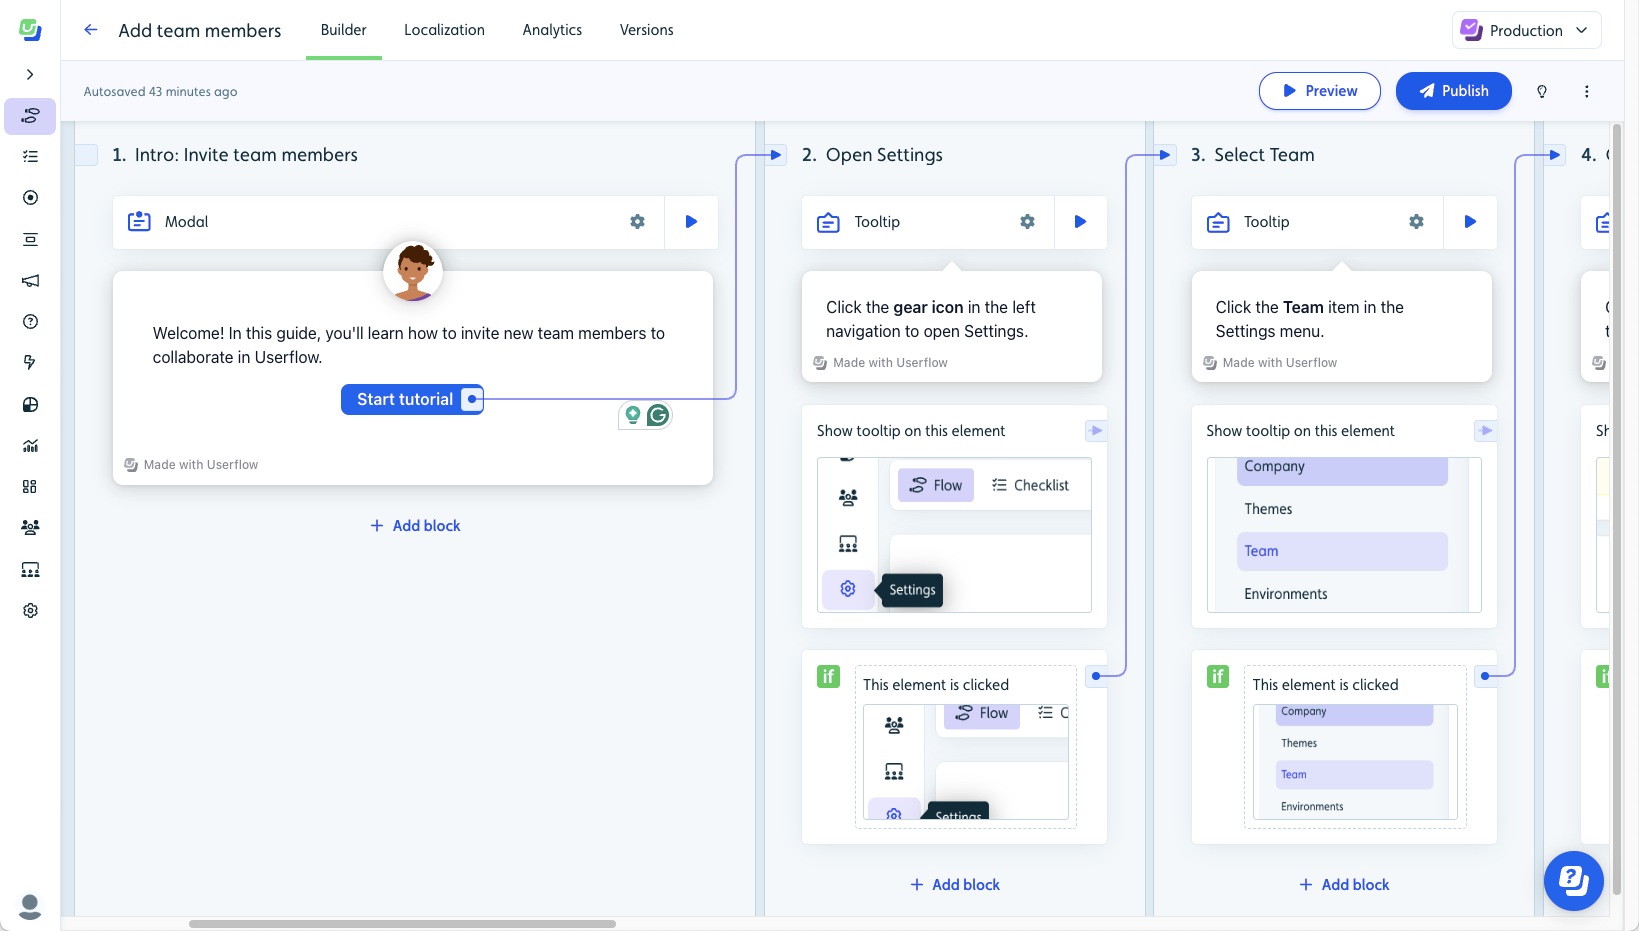Image resolution: width=1639 pixels, height=931 pixels.
Task: Click the Preview button
Action: coord(1319,91)
